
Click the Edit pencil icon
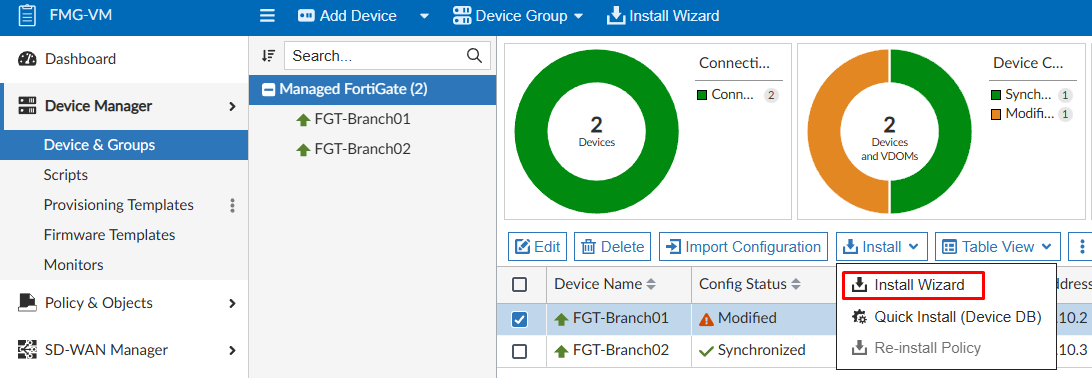tap(522, 246)
